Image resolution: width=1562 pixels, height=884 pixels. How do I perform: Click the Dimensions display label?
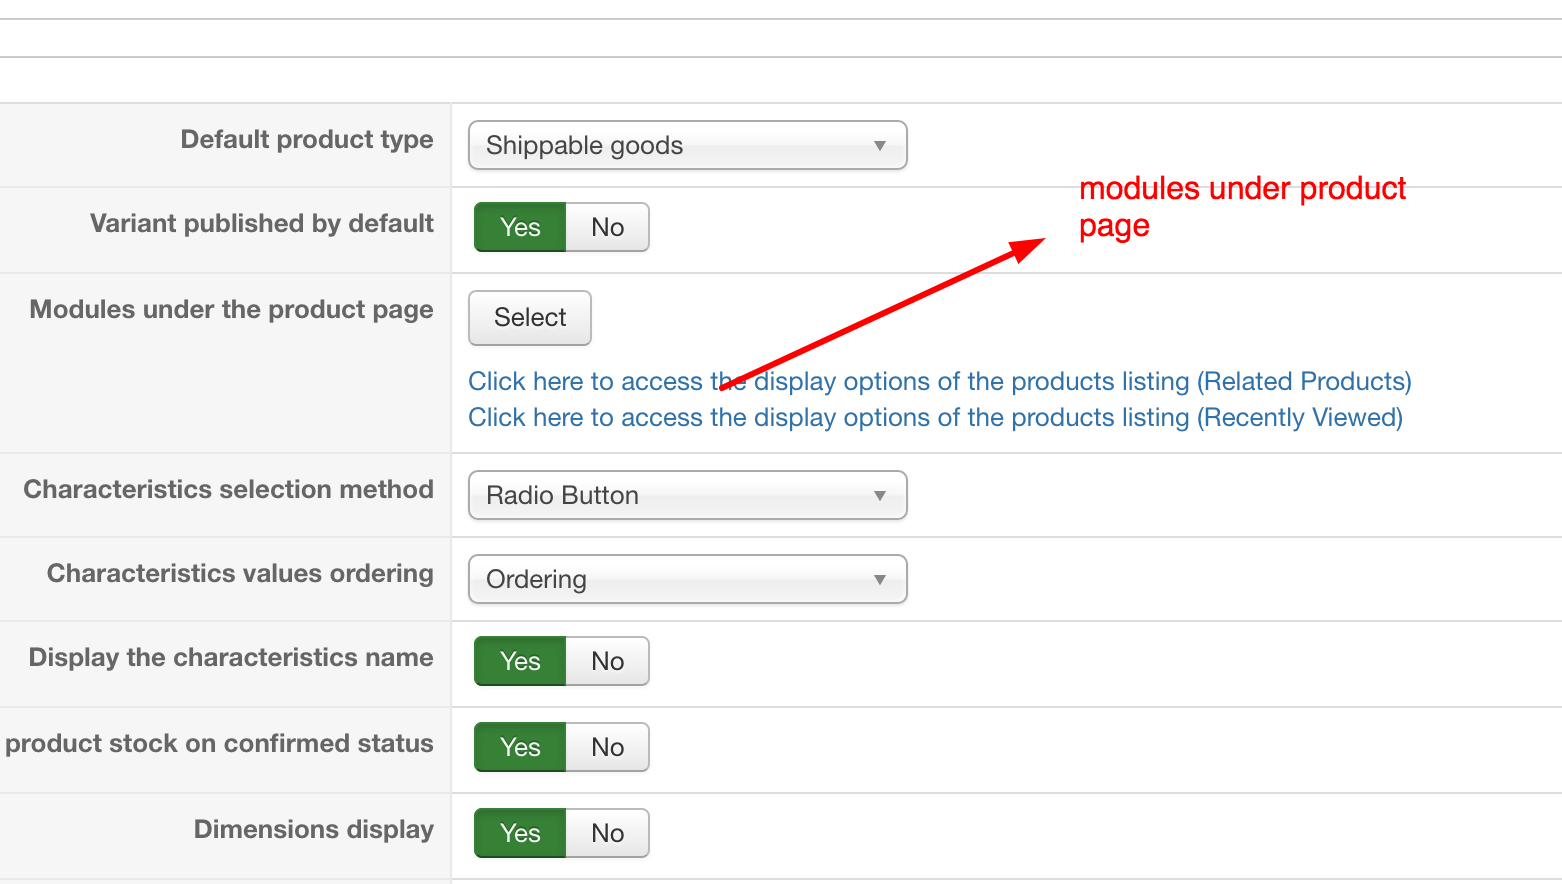pos(313,830)
